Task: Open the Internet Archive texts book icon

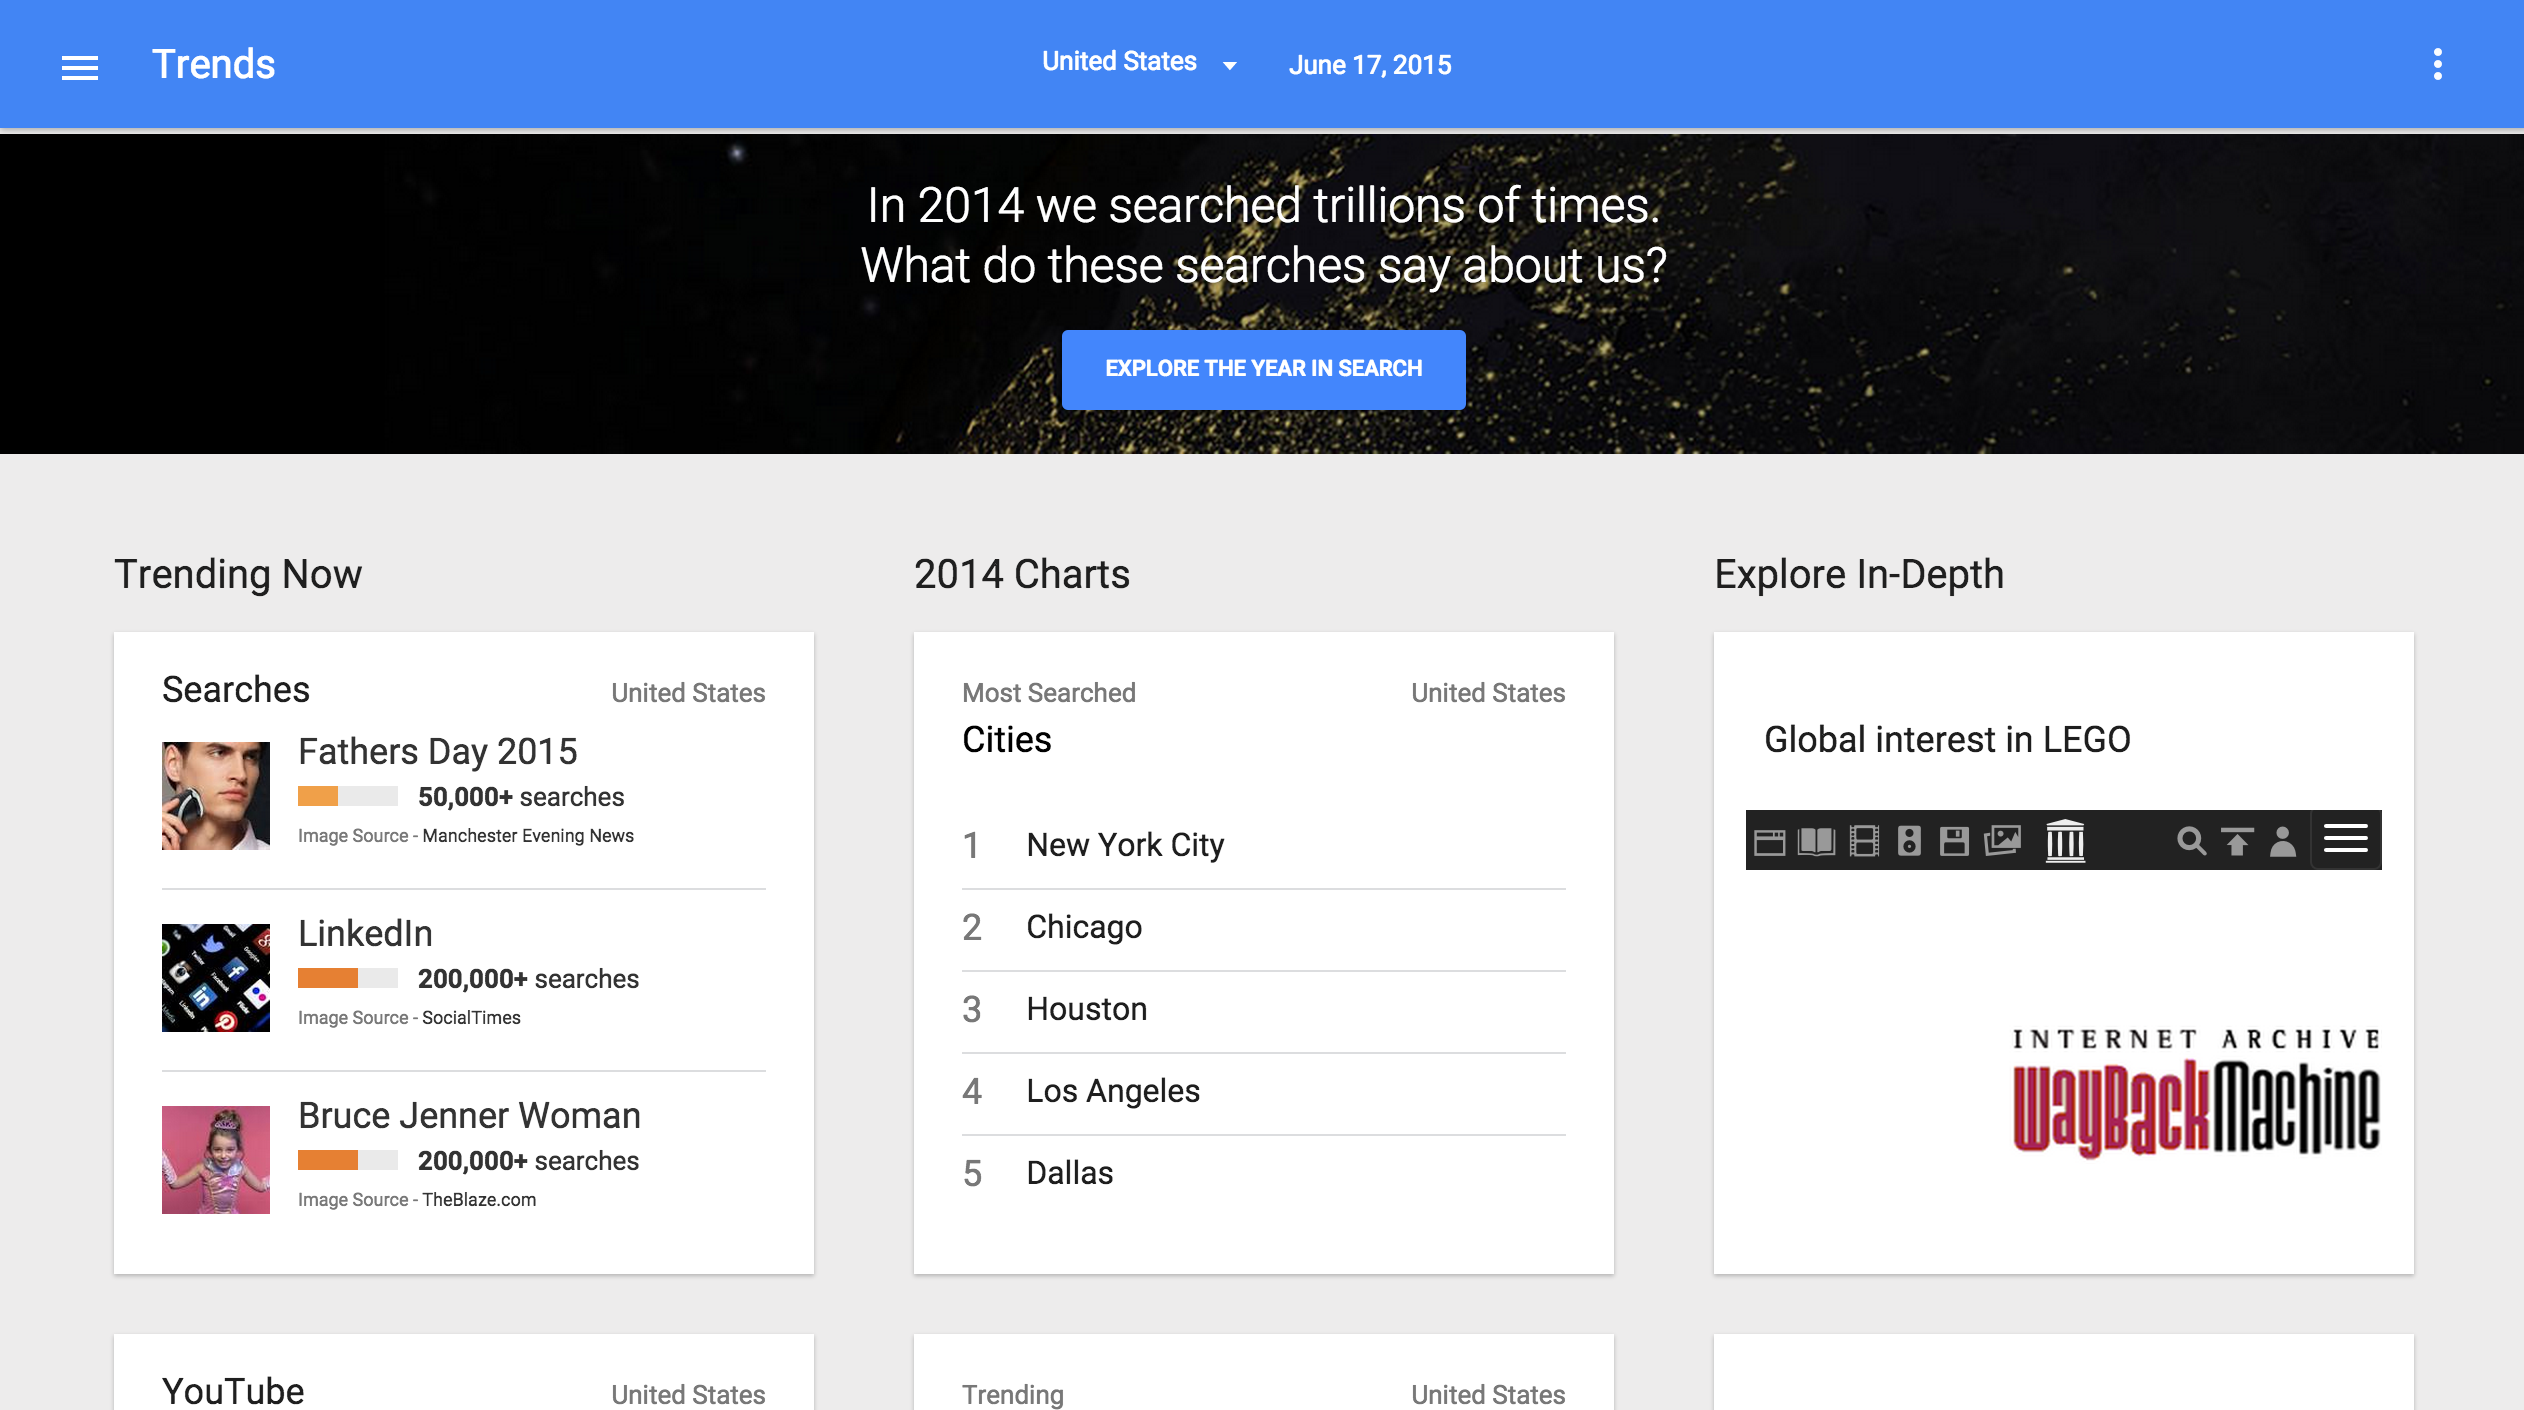Action: coord(1816,842)
